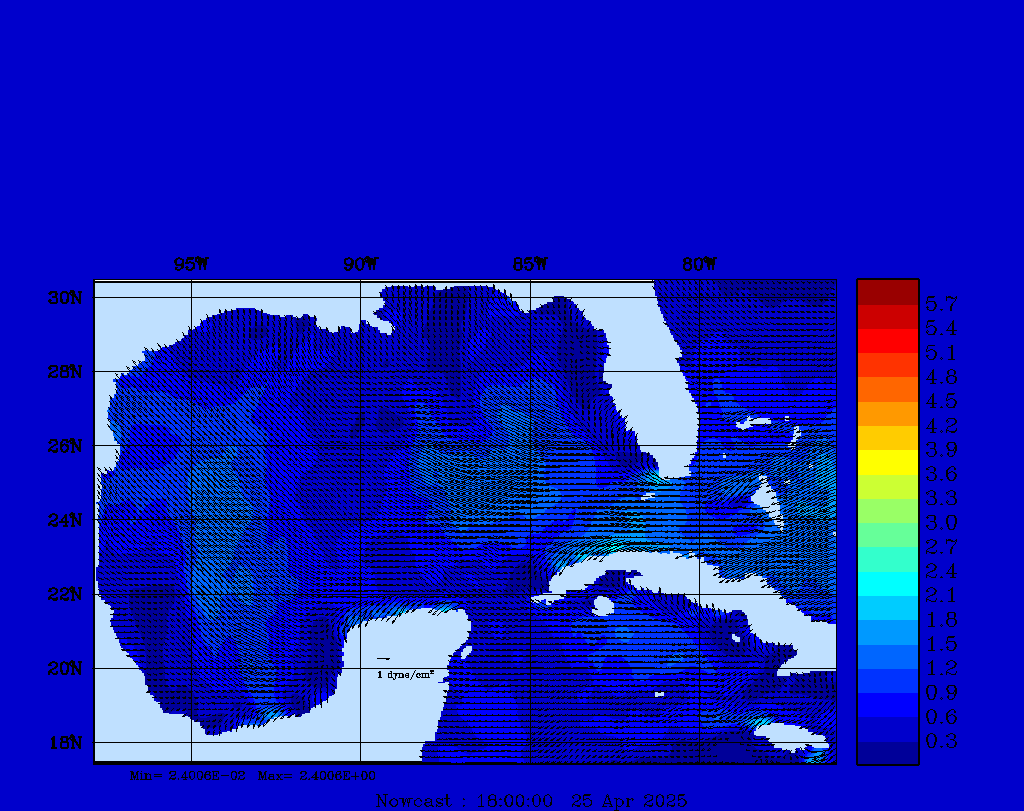Click the darkest blue bottom colorbar swatch
The image size is (1024, 811).
point(887,753)
